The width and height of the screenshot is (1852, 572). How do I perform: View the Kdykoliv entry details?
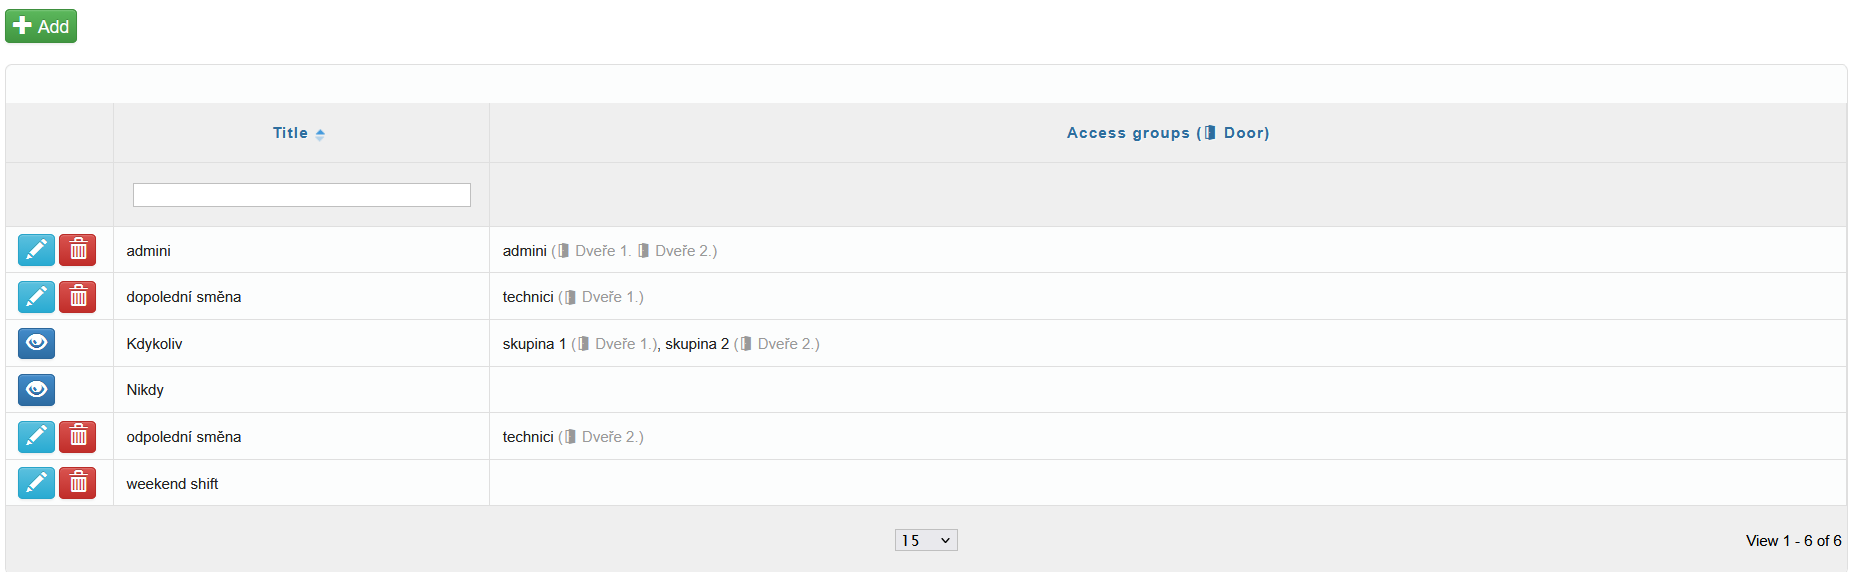pos(36,344)
